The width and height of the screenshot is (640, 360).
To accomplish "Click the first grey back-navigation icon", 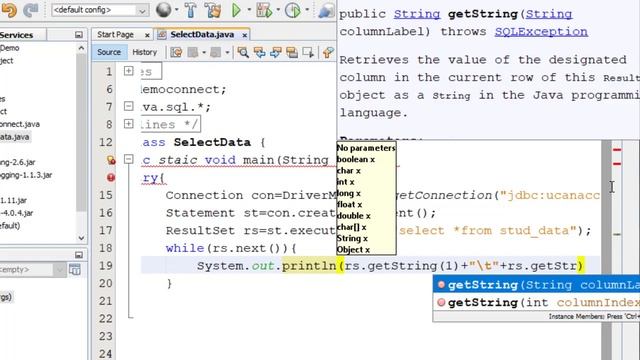I will pyautogui.click(x=193, y=52).
